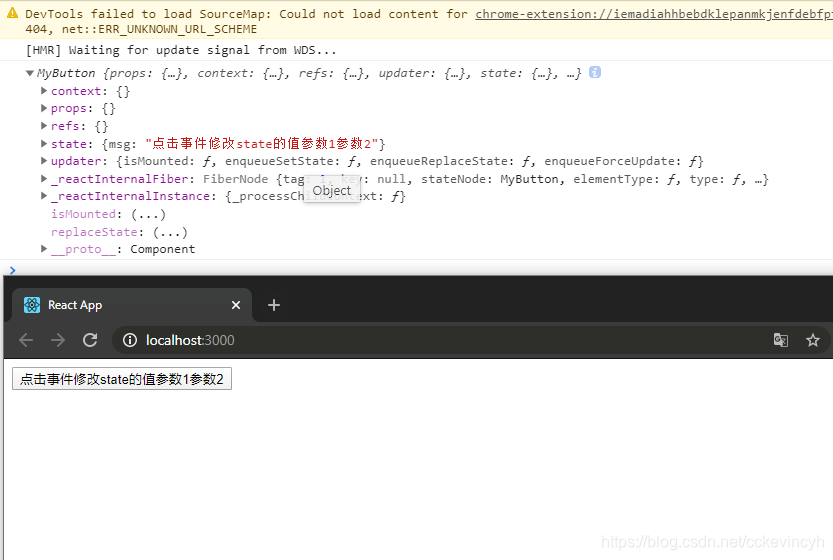The image size is (833, 560).
Task: Expand the props property
Action: [44, 108]
